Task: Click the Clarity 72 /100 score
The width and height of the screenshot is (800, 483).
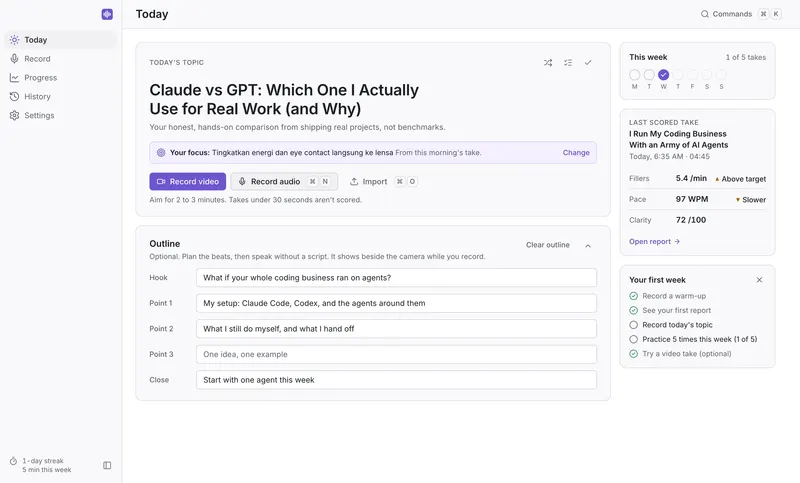Action: [691, 220]
